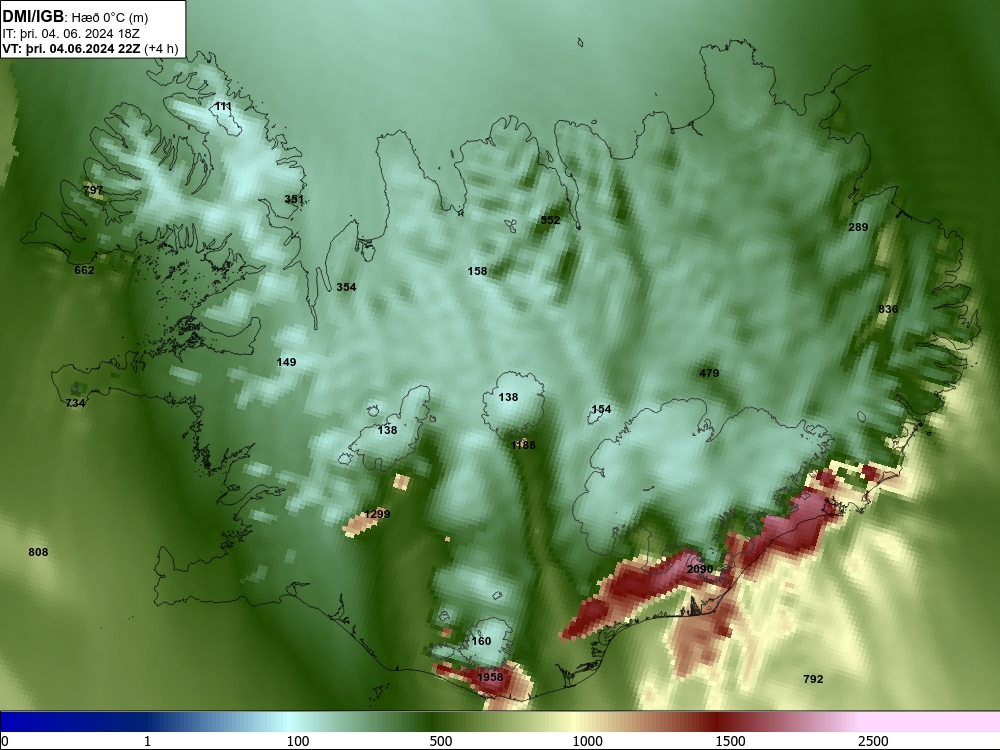Select the 1500 tick label on colour scale
Viewport: 1000px width, 750px height.
pyautogui.click(x=730, y=741)
